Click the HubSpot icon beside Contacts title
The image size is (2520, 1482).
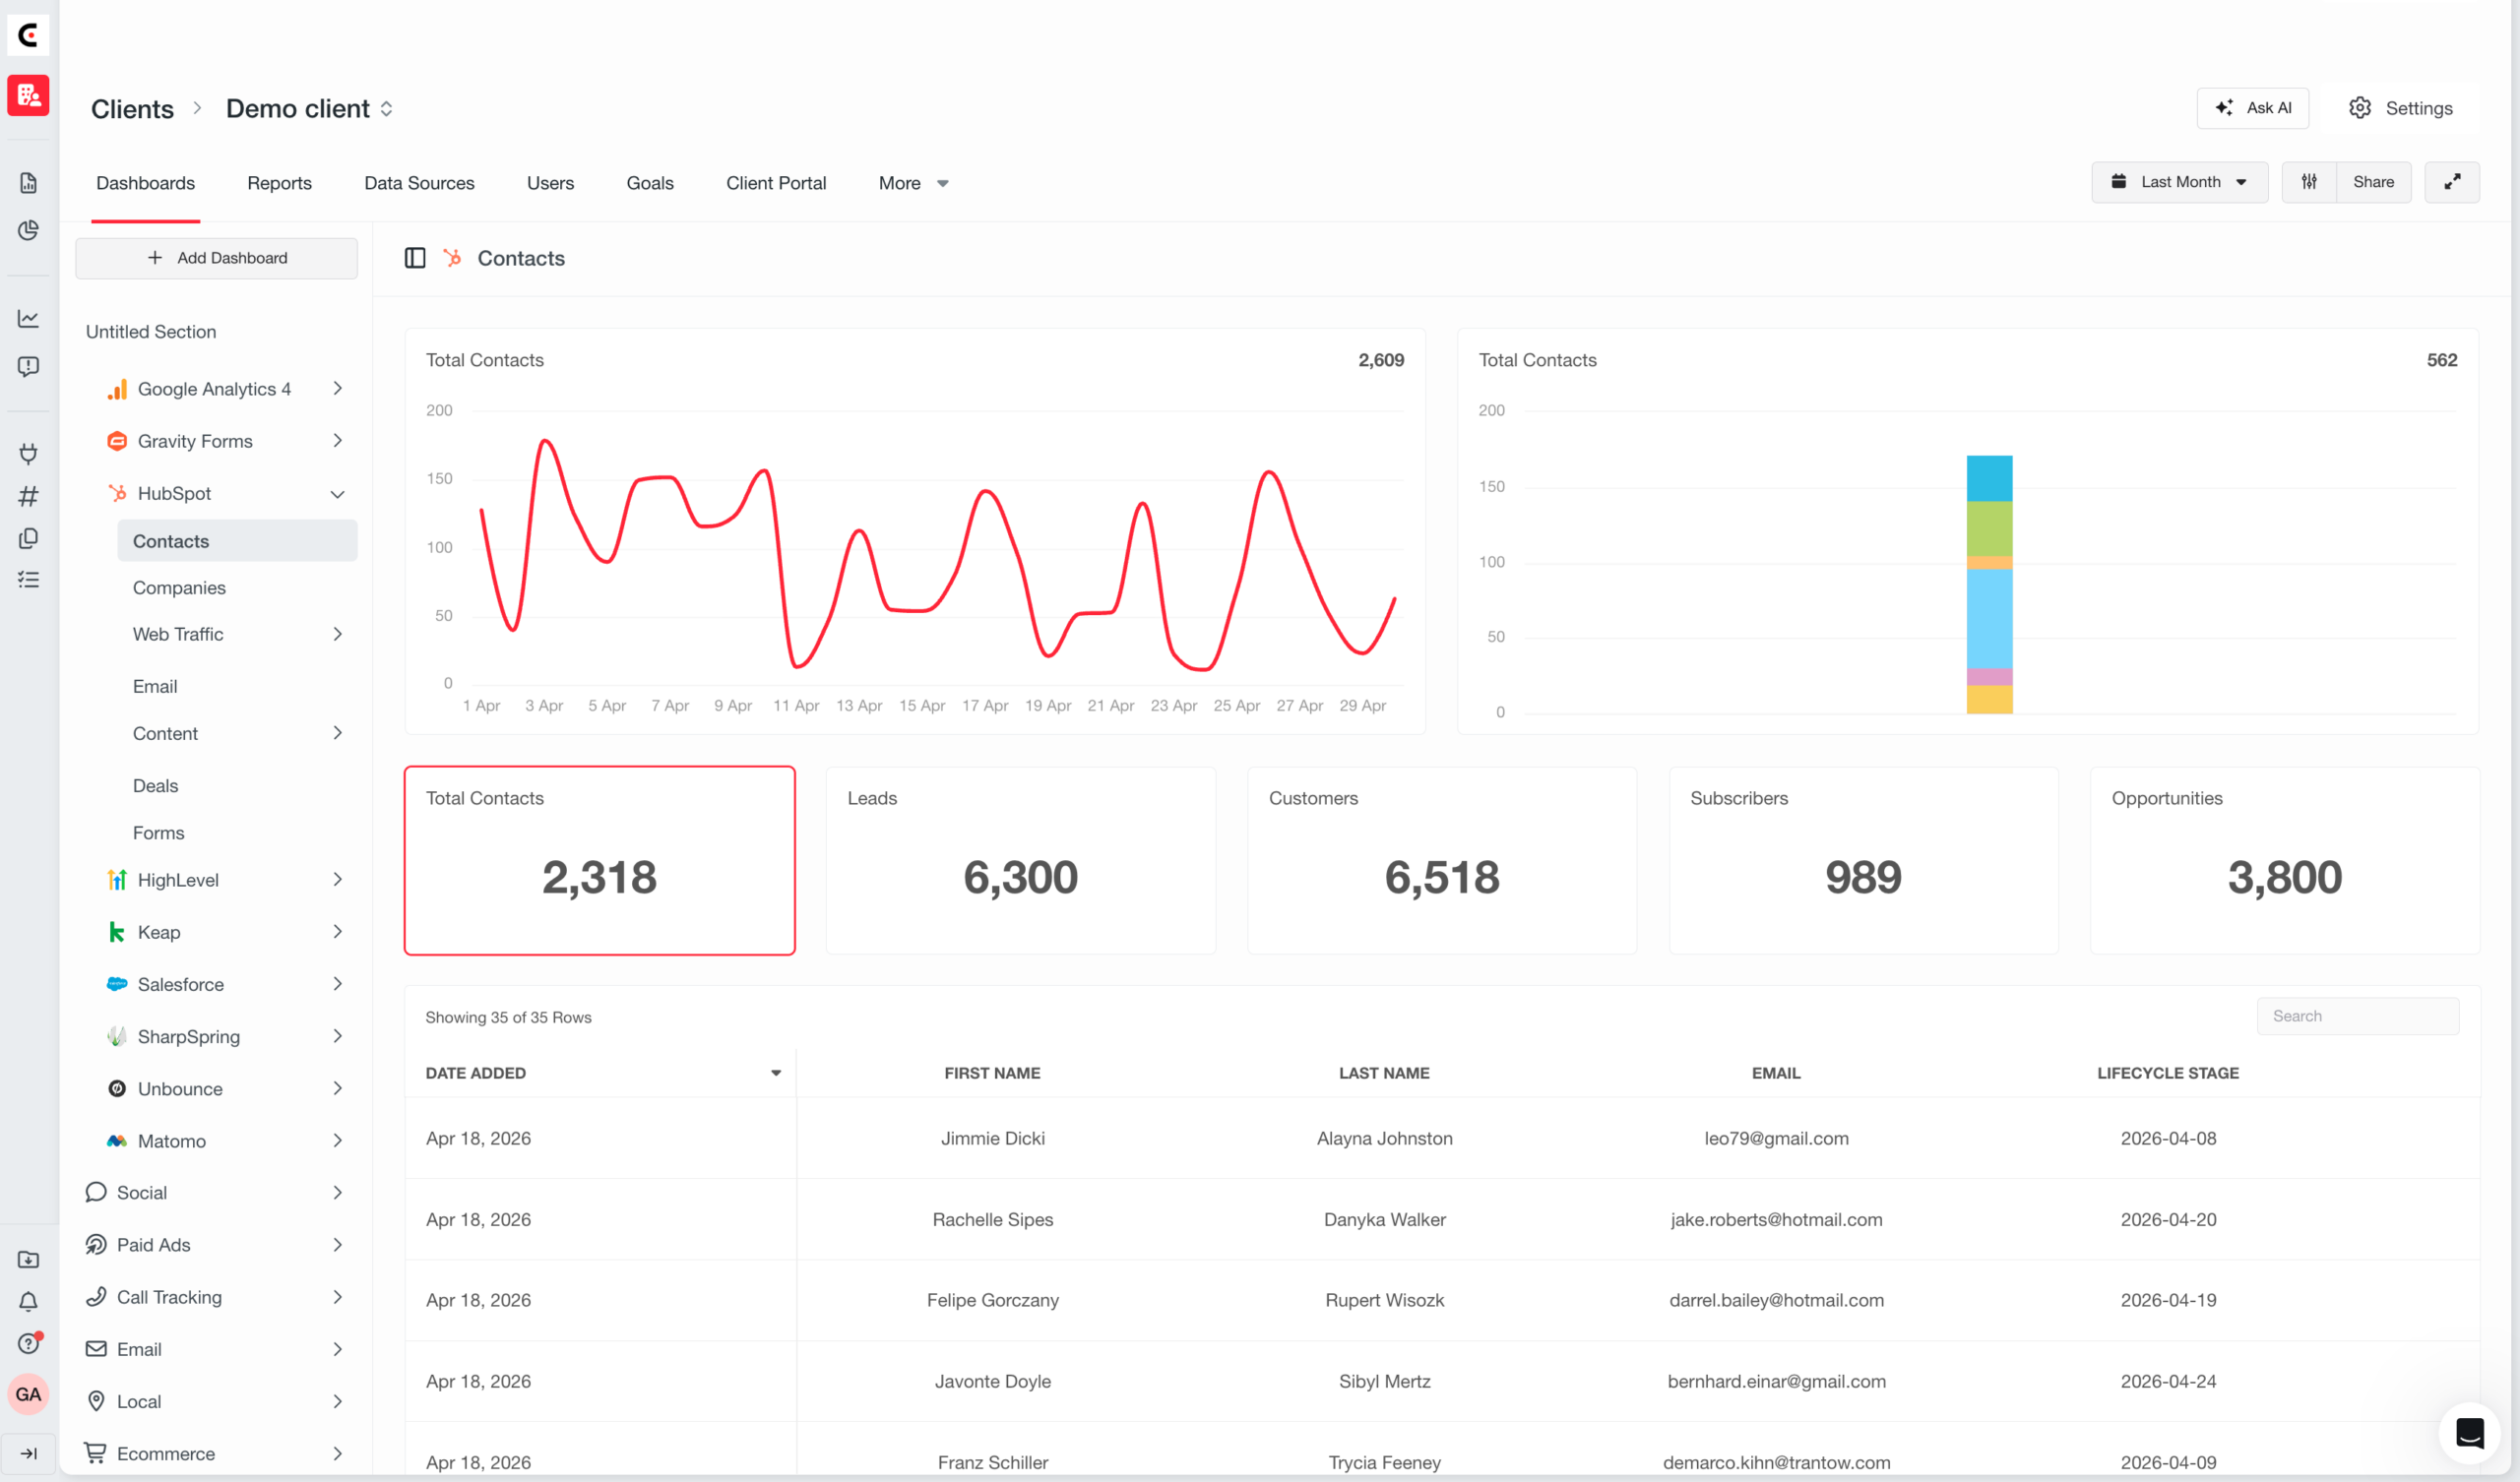point(453,258)
